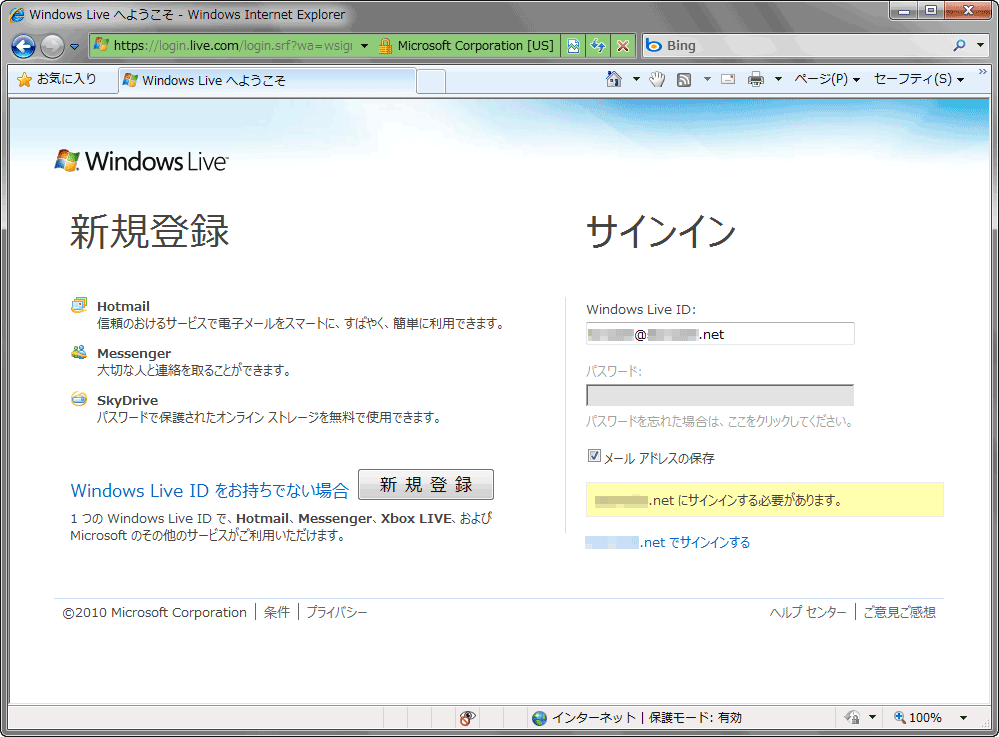The image size is (999, 737).
Task: Click the Internet Explorer title bar icon
Action: [17, 14]
